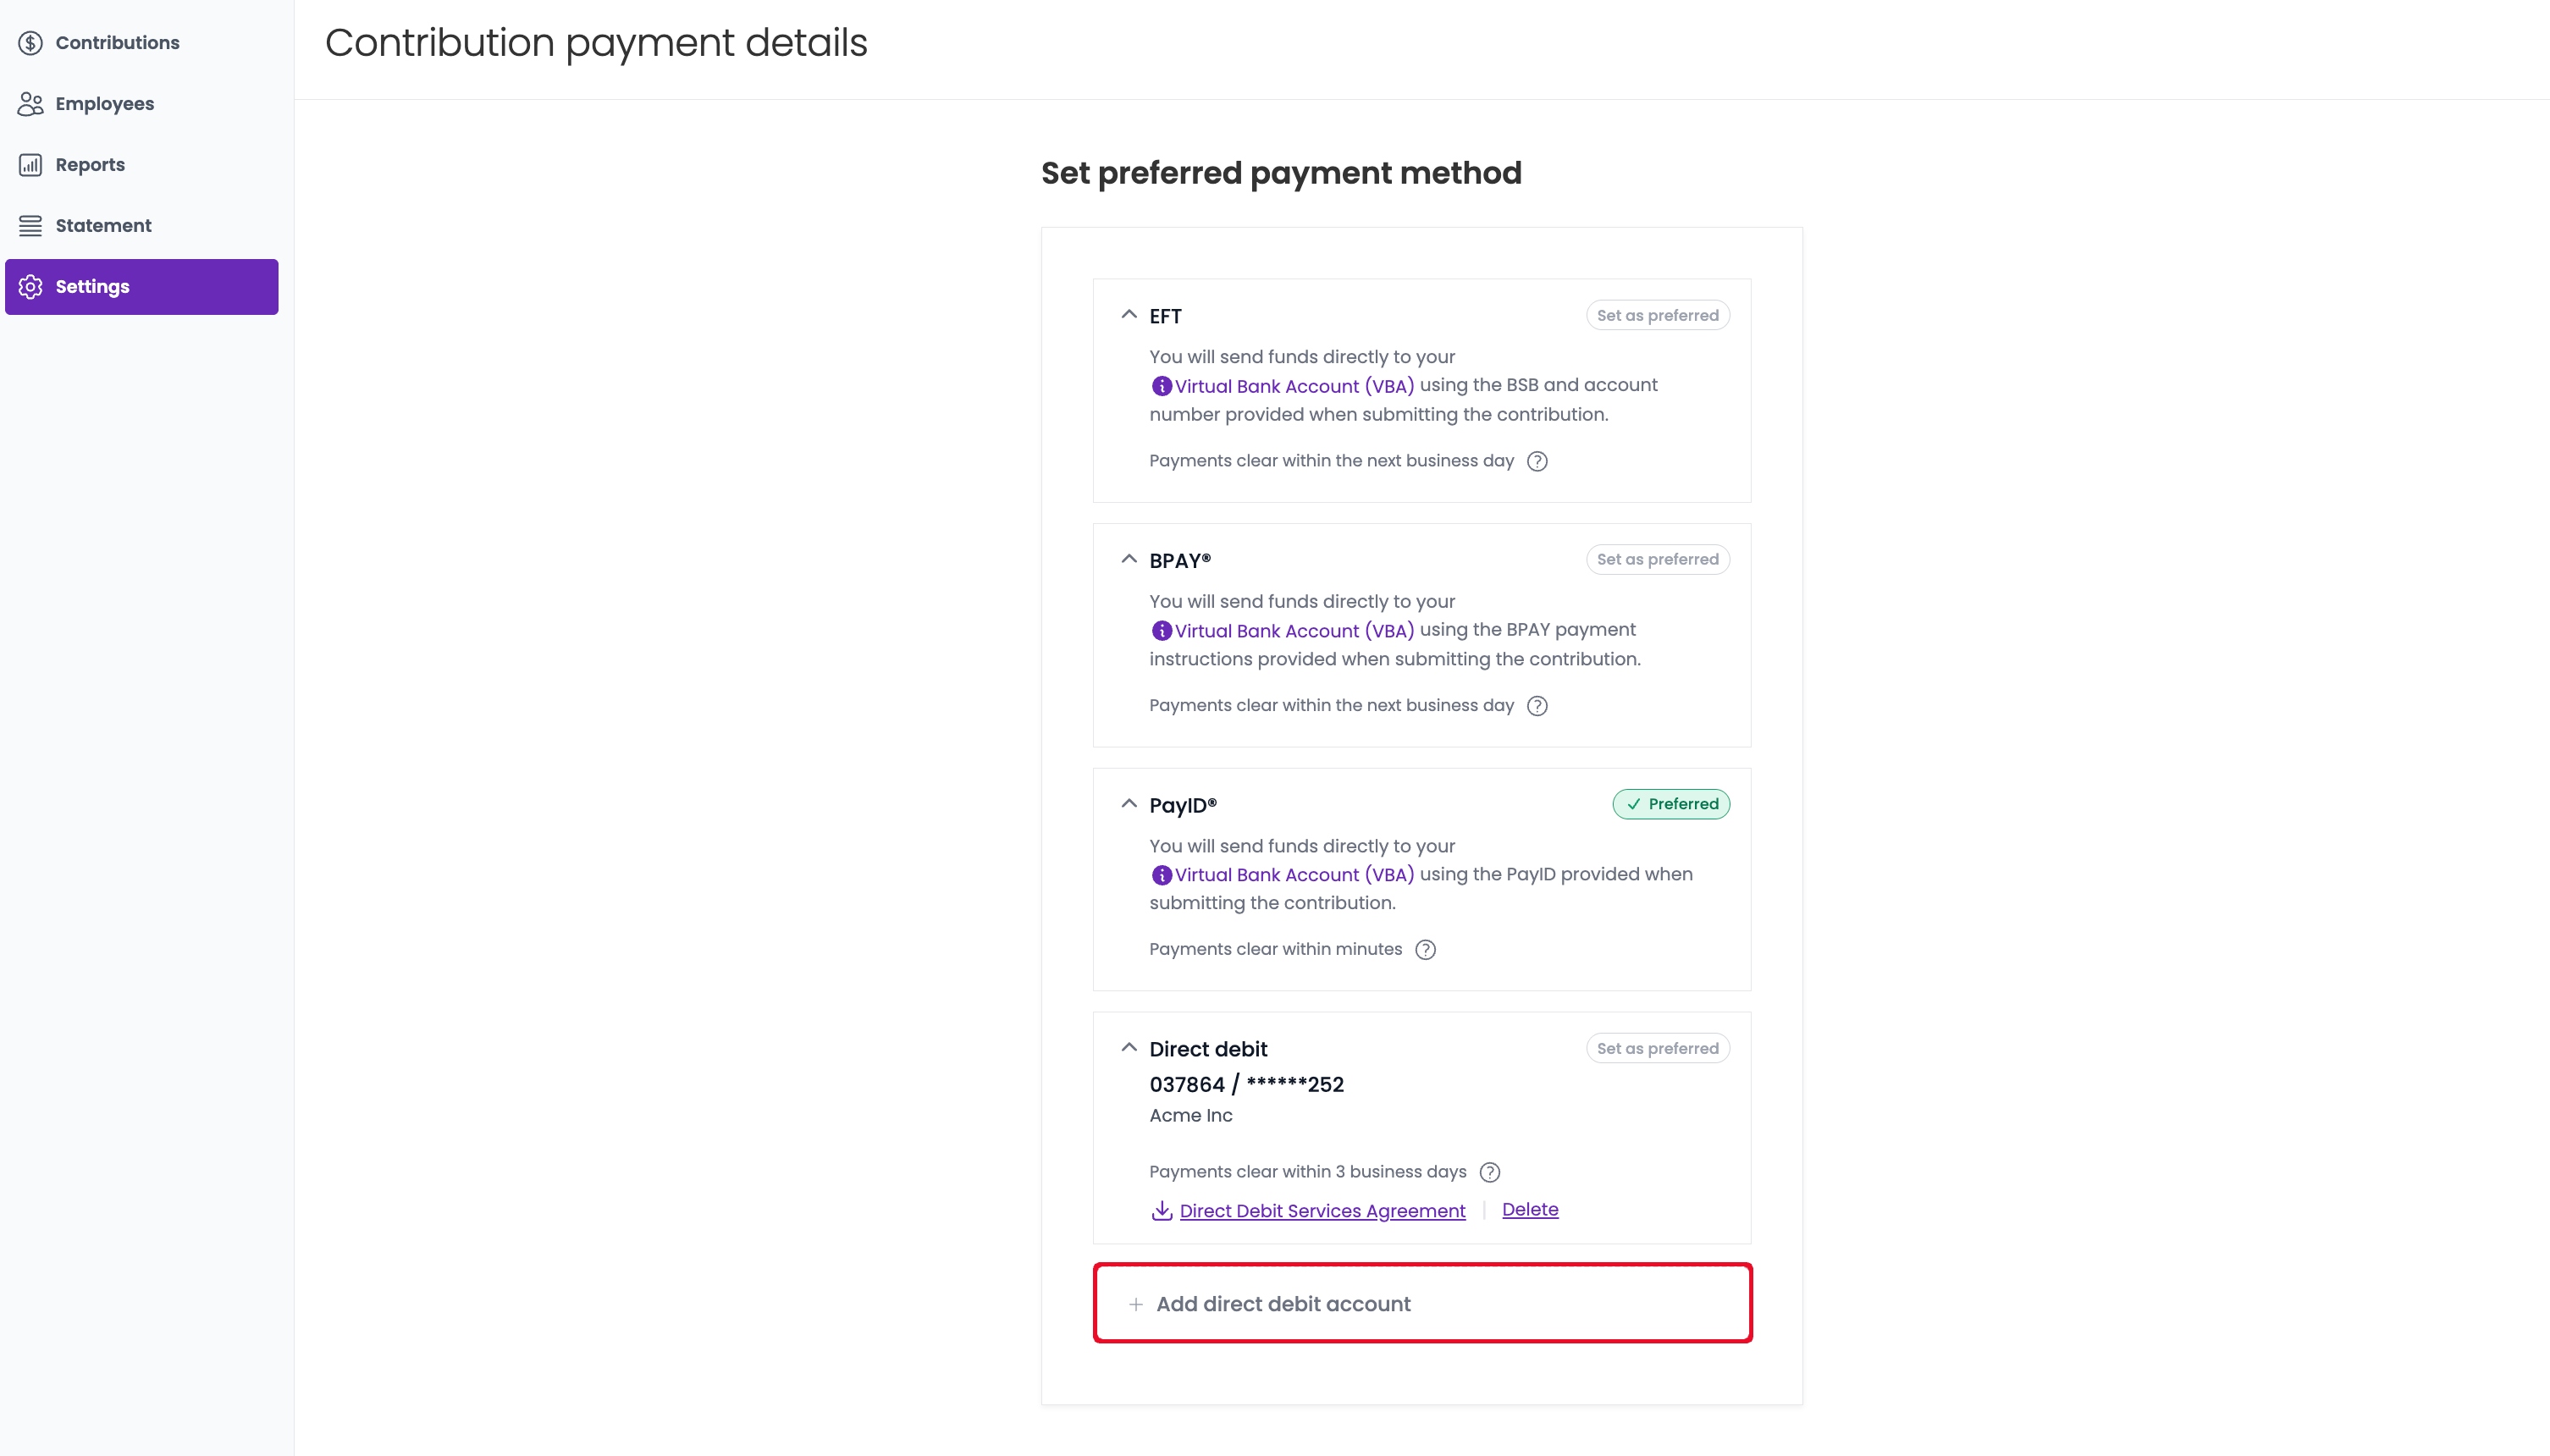The height and width of the screenshot is (1456, 2550).
Task: Click the help icon beside '3 business days'
Action: pos(1489,1172)
